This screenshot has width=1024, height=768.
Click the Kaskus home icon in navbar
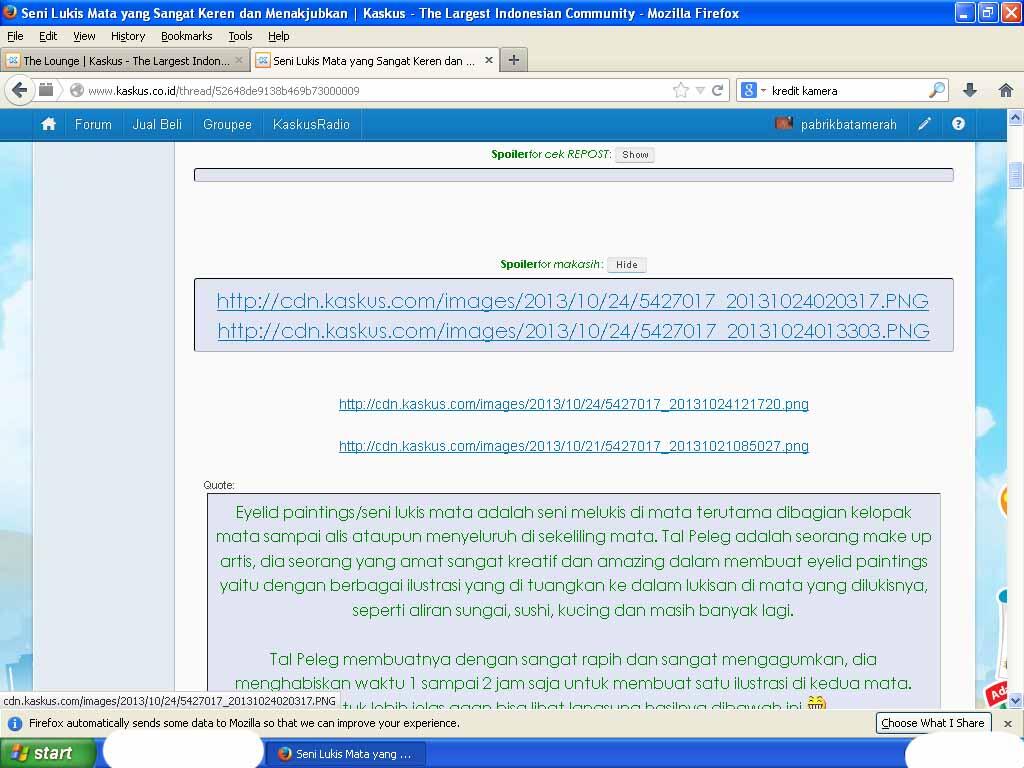[x=48, y=124]
